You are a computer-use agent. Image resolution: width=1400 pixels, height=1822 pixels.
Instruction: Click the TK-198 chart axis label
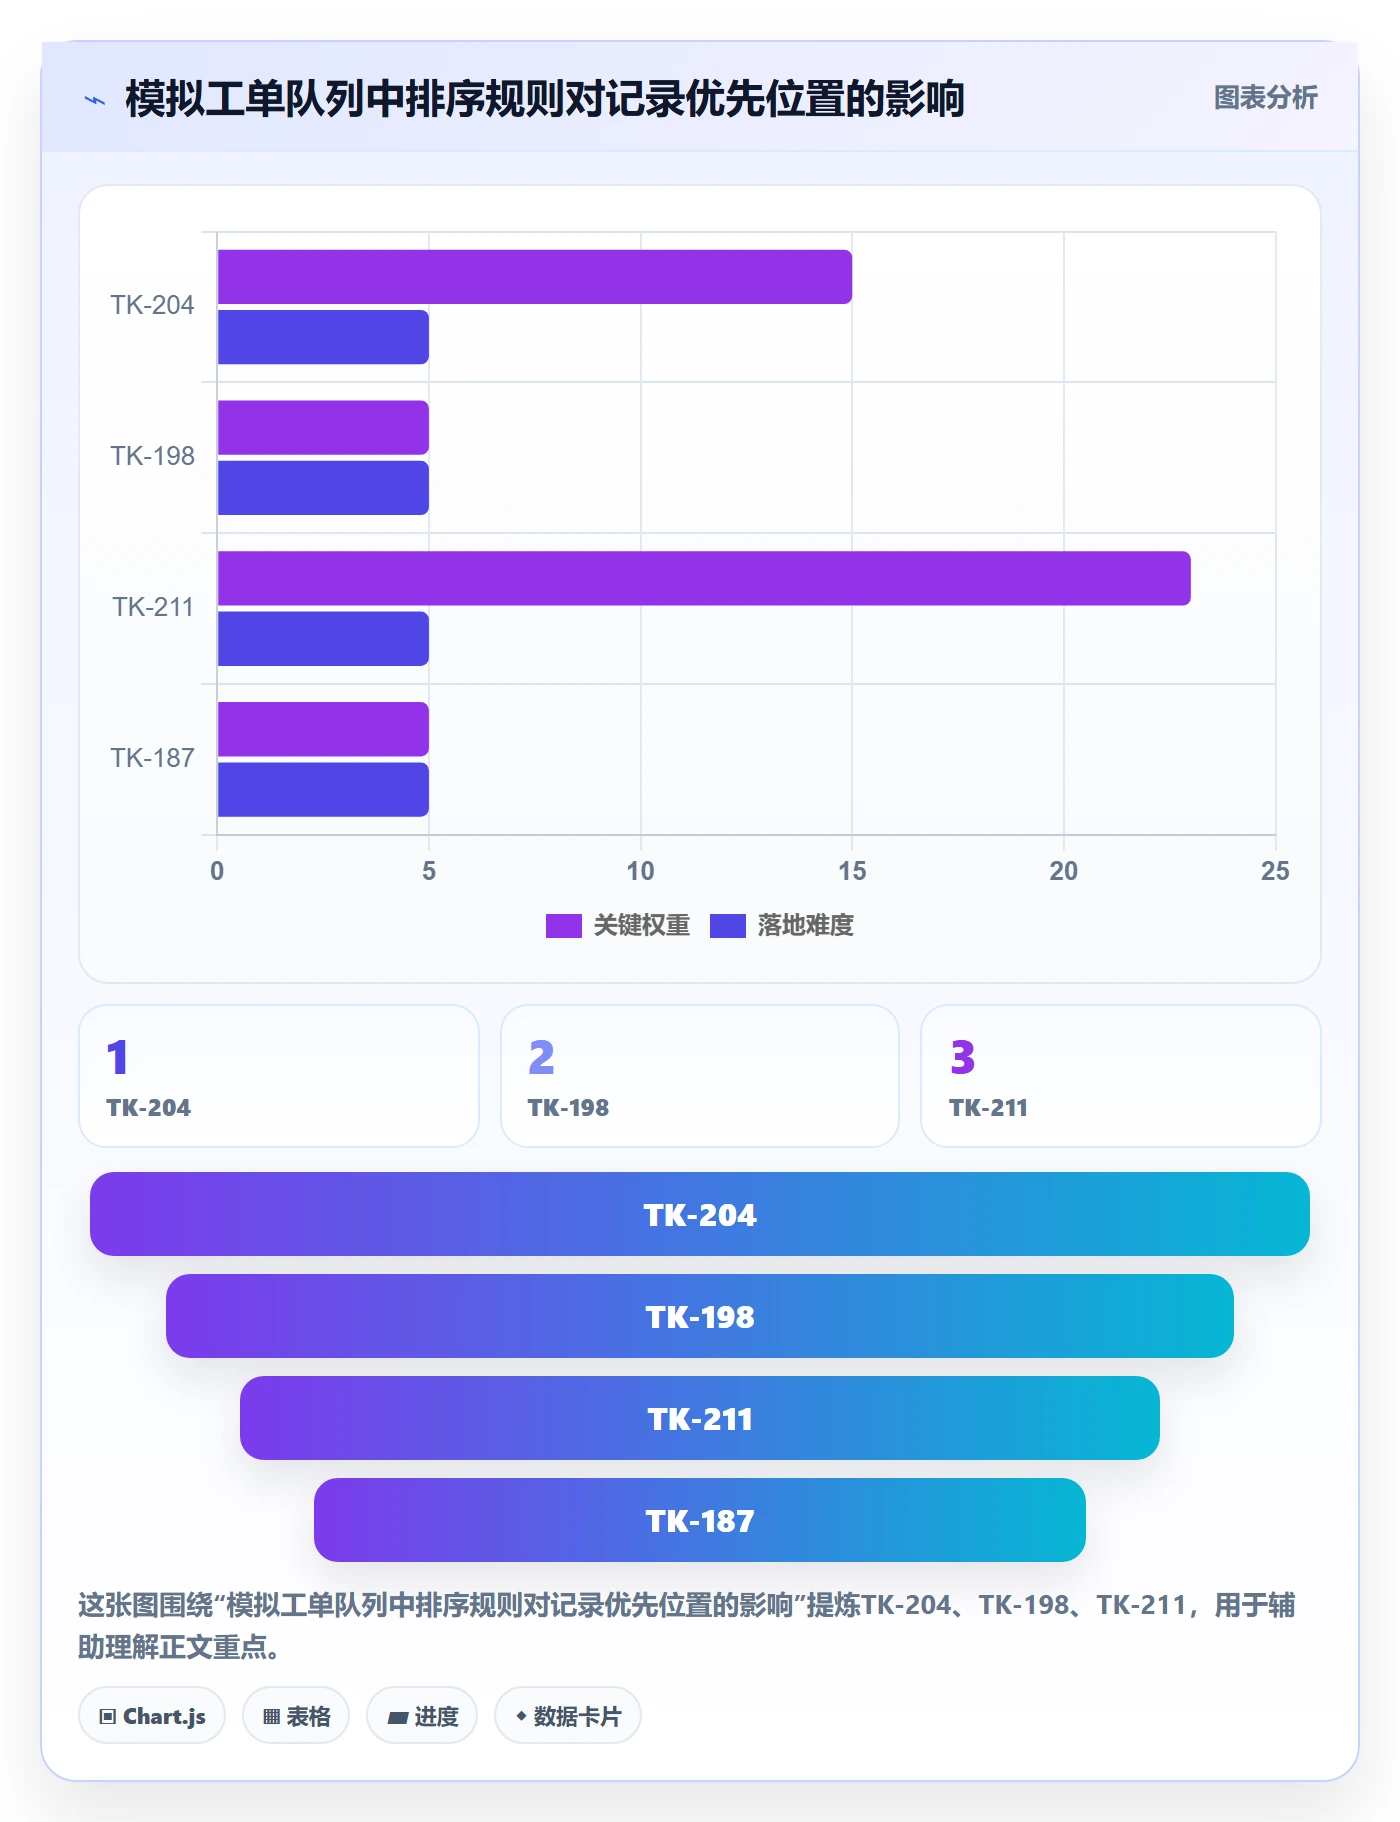click(152, 456)
